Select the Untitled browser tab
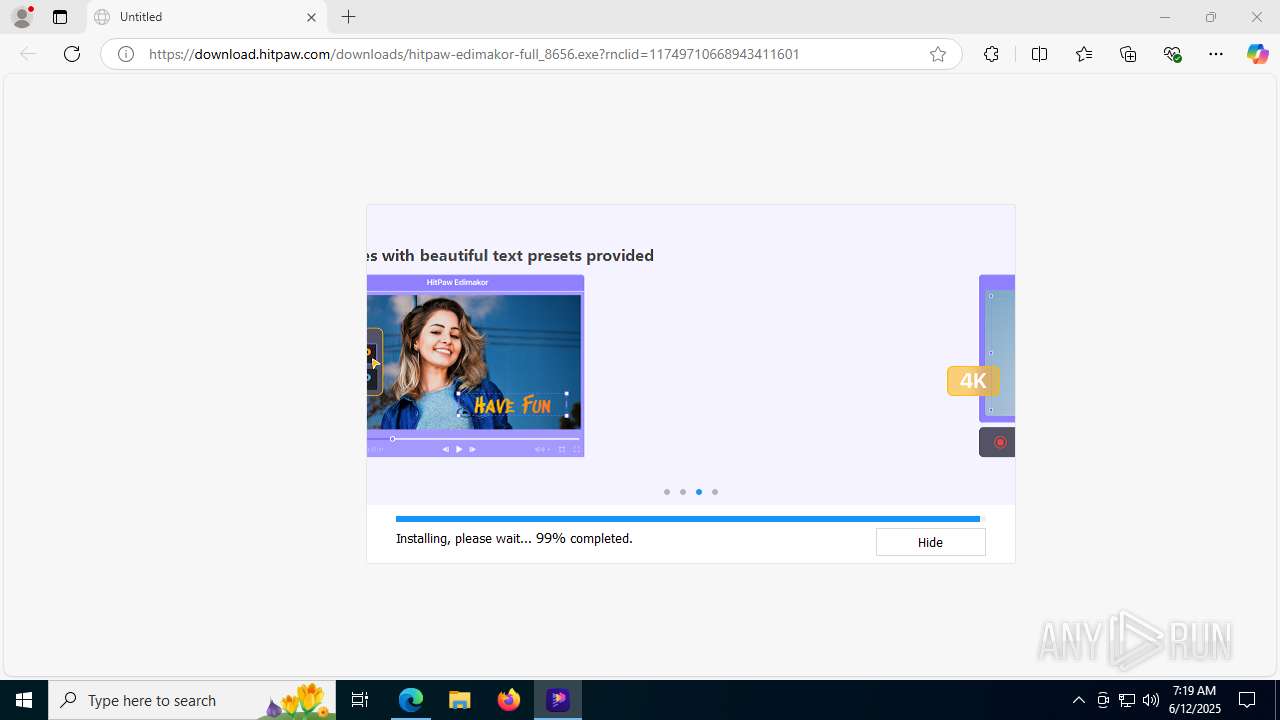1280x720 pixels. click(x=207, y=17)
